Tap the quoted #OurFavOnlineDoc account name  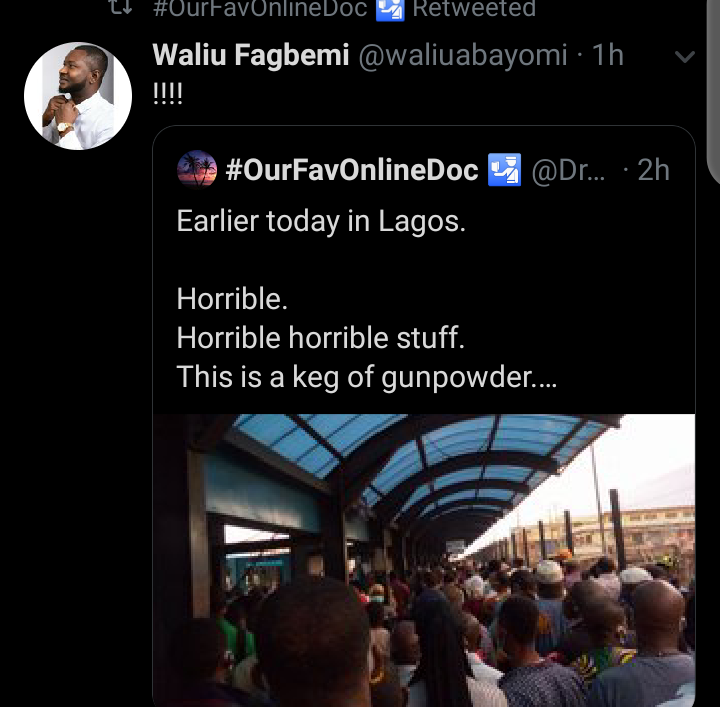point(352,170)
